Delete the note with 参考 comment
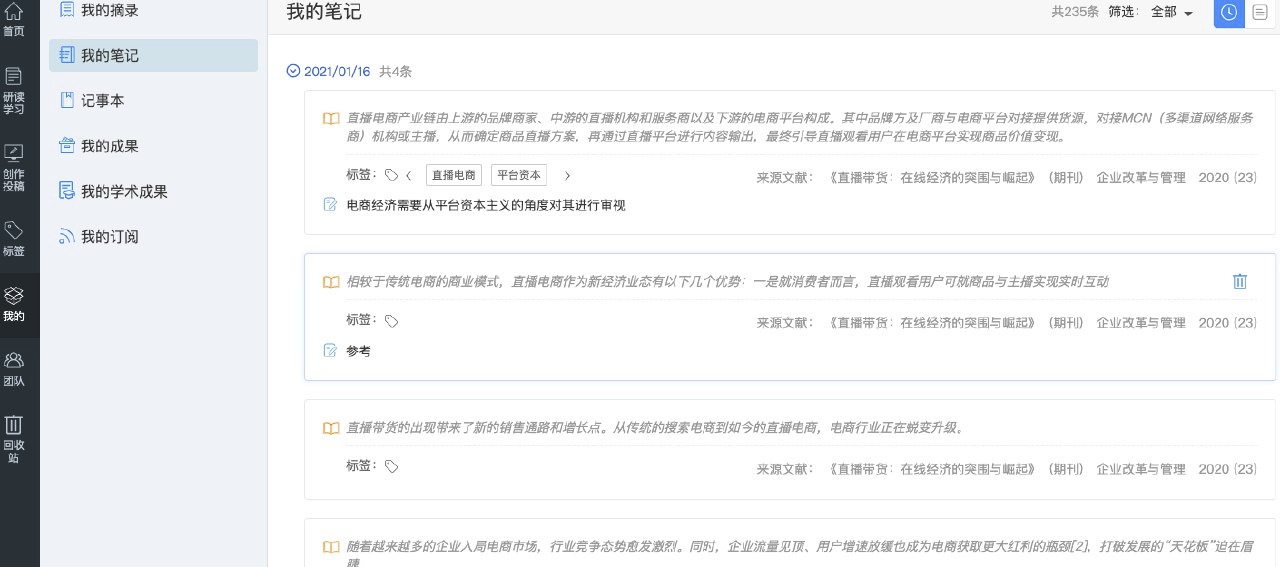This screenshot has height=567, width=1280. [x=1240, y=282]
